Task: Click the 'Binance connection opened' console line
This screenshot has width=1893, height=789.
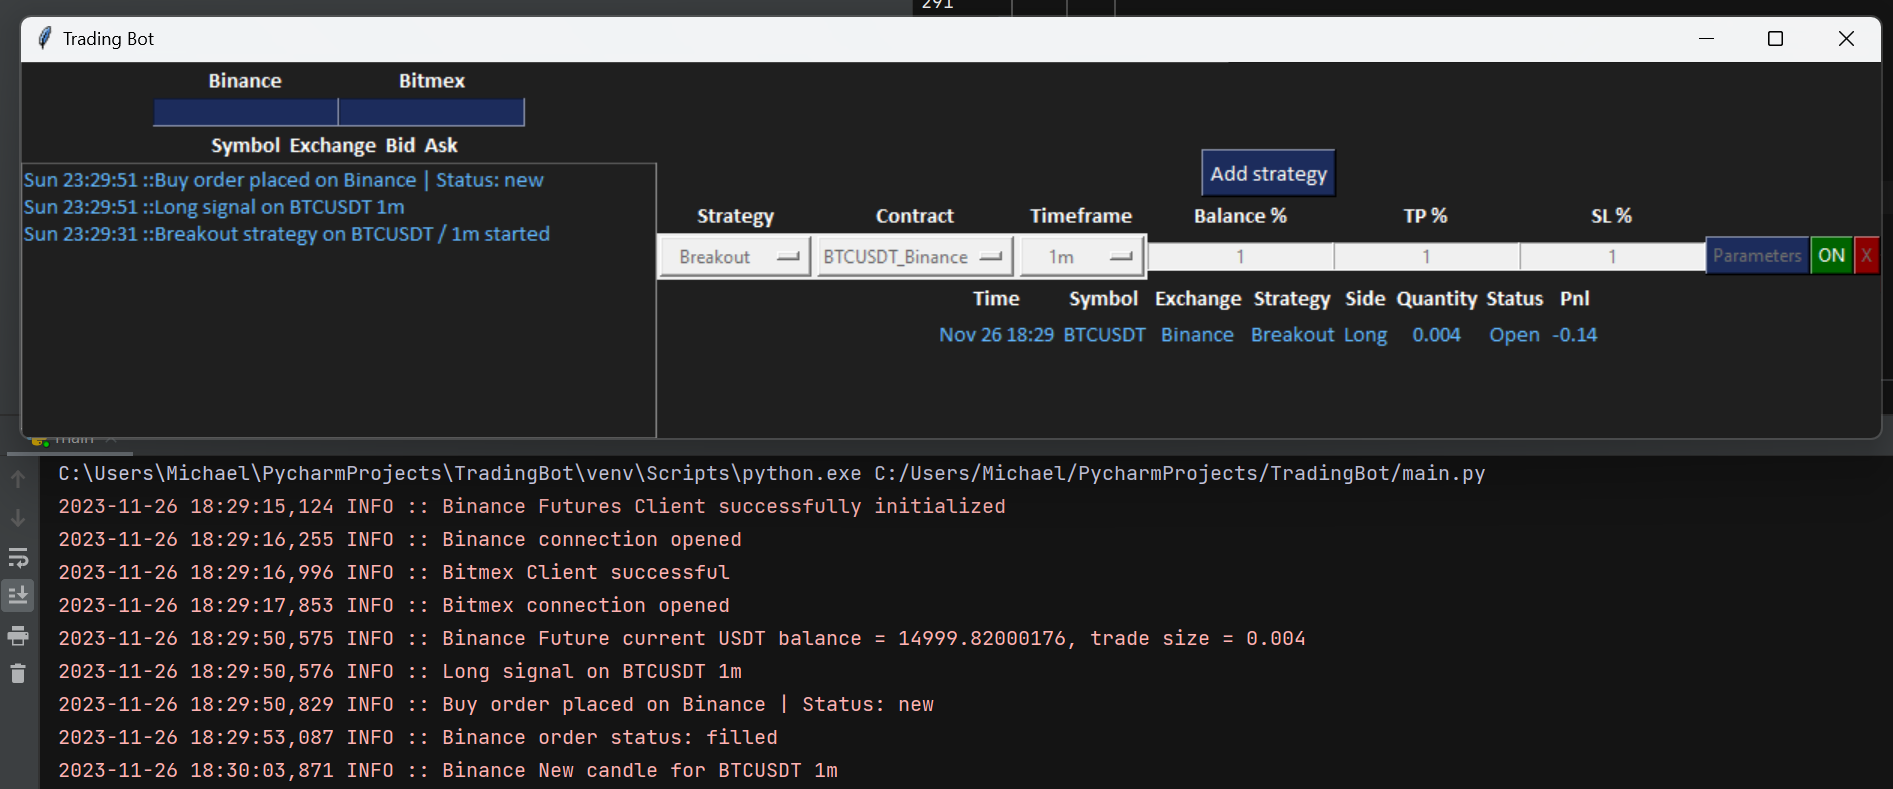Action: (x=400, y=539)
